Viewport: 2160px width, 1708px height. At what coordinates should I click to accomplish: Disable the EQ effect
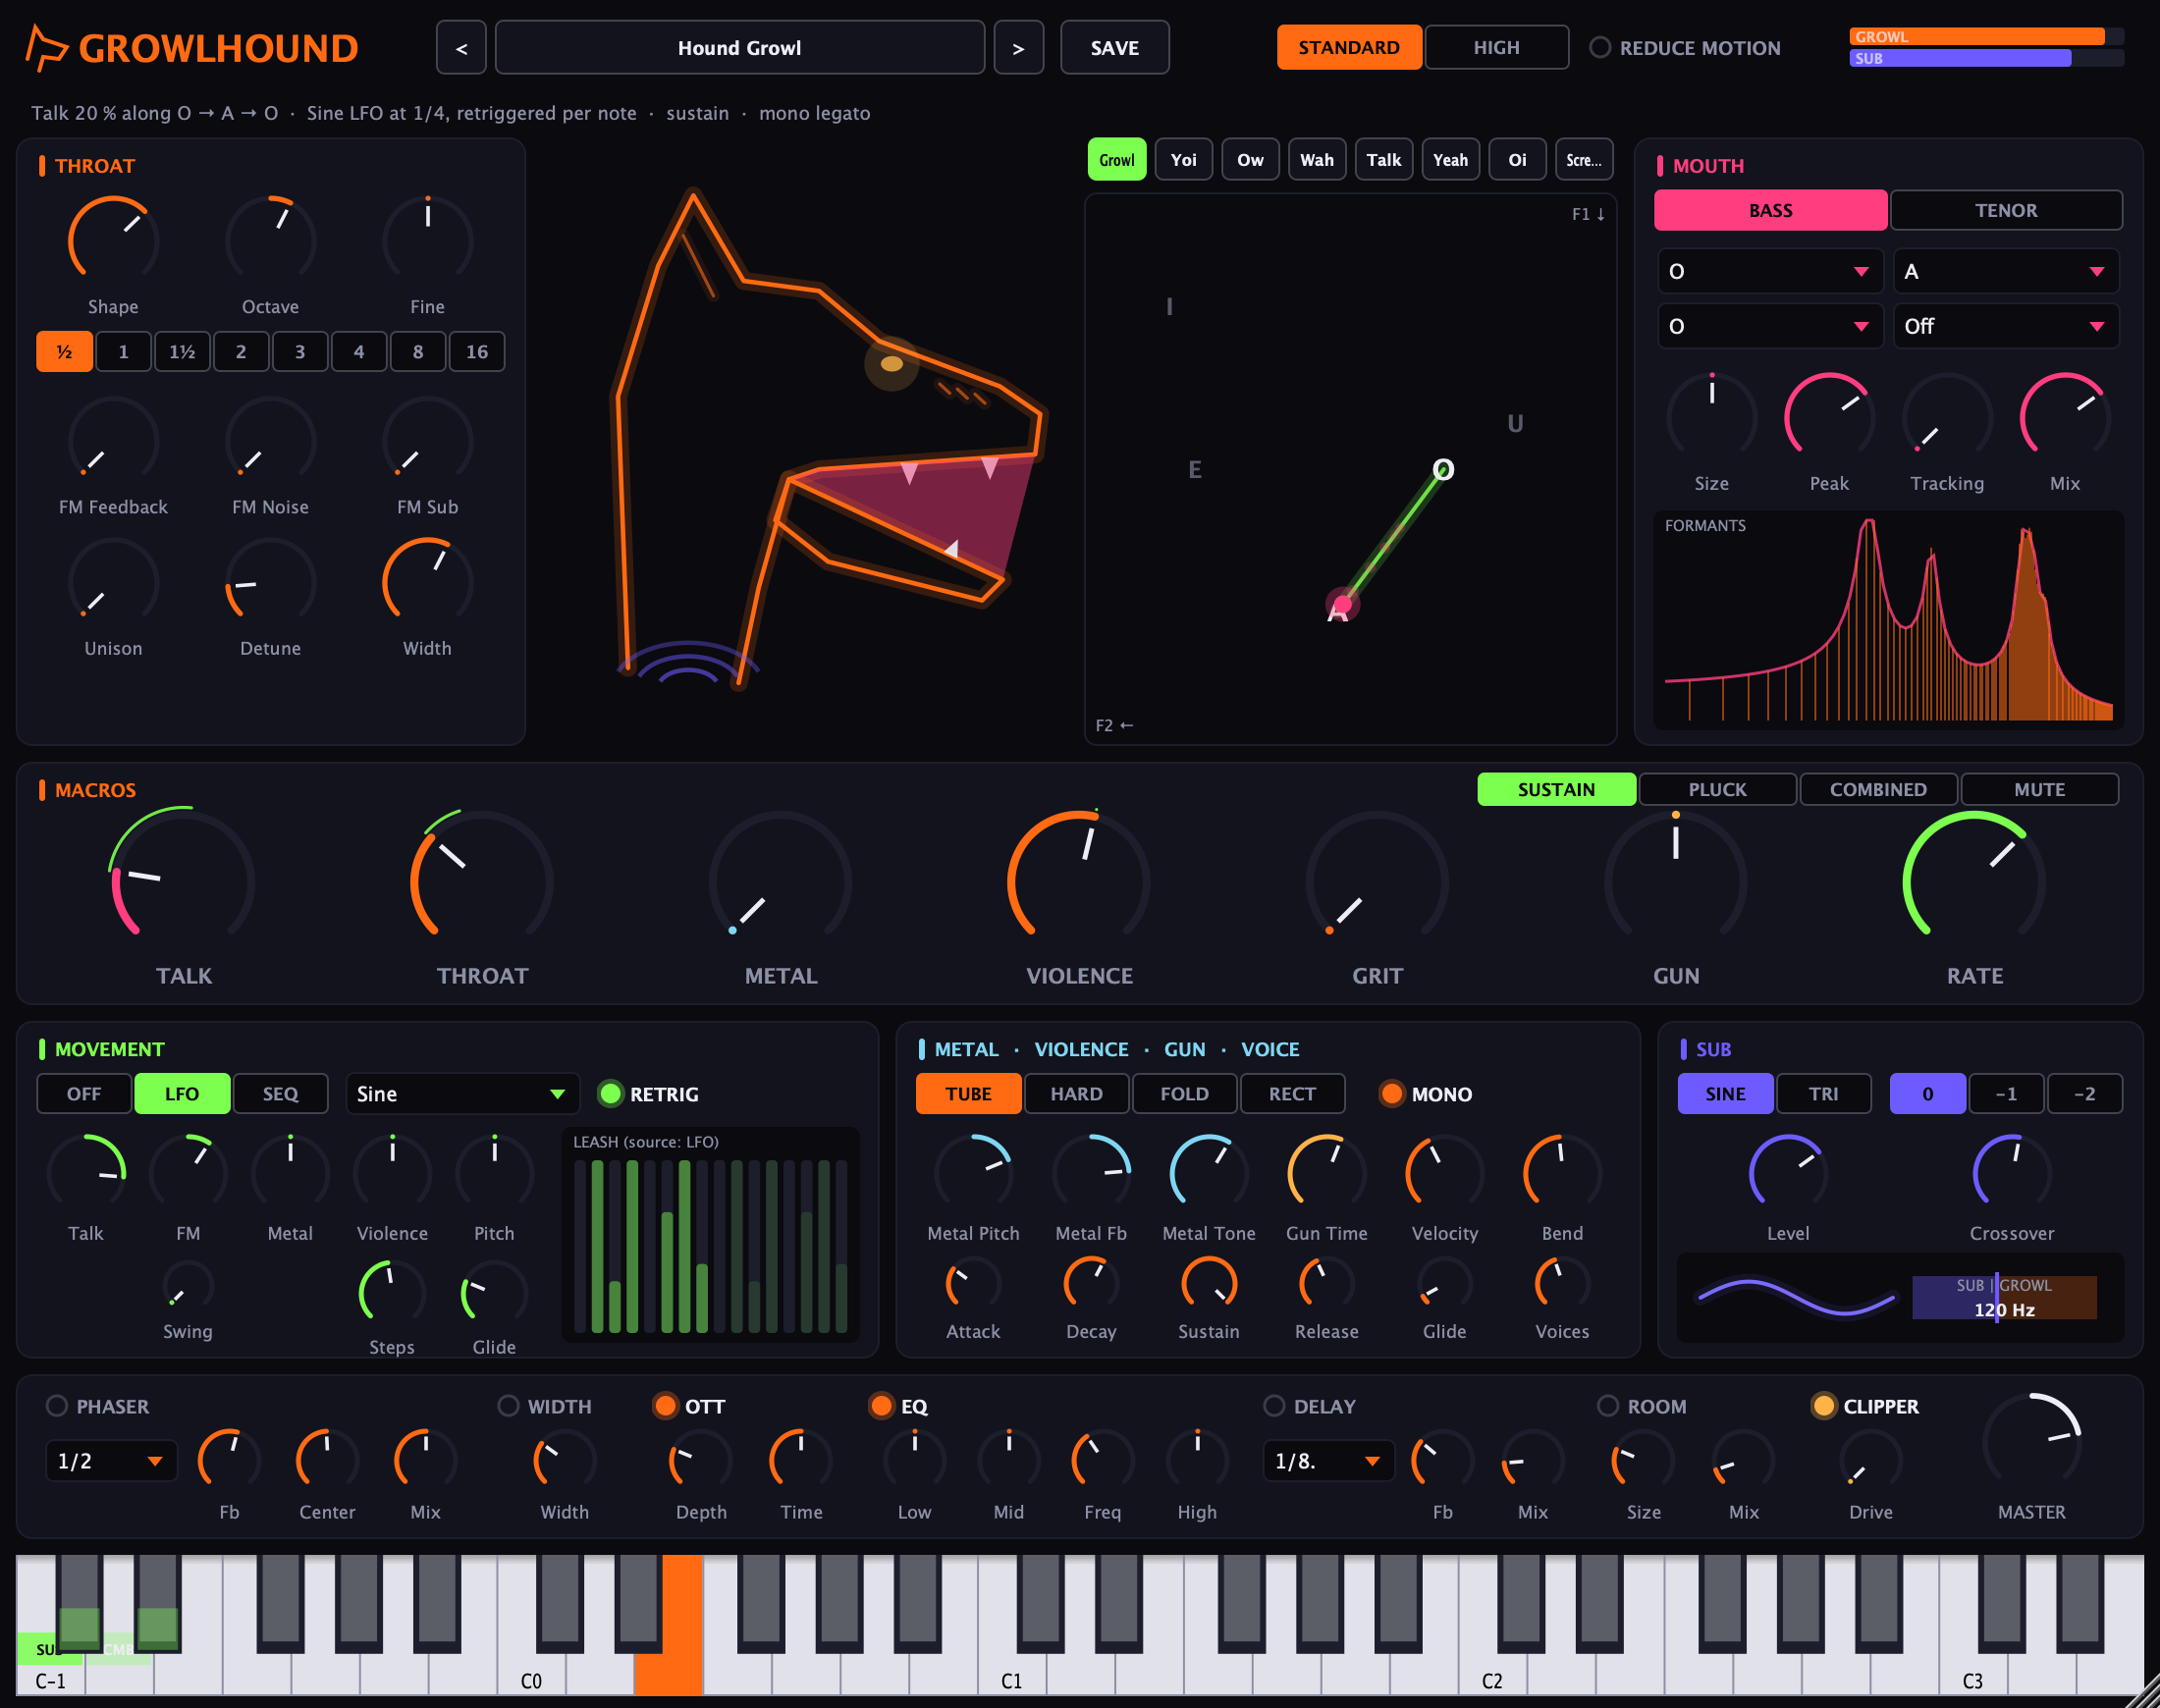pyautogui.click(x=899, y=1406)
